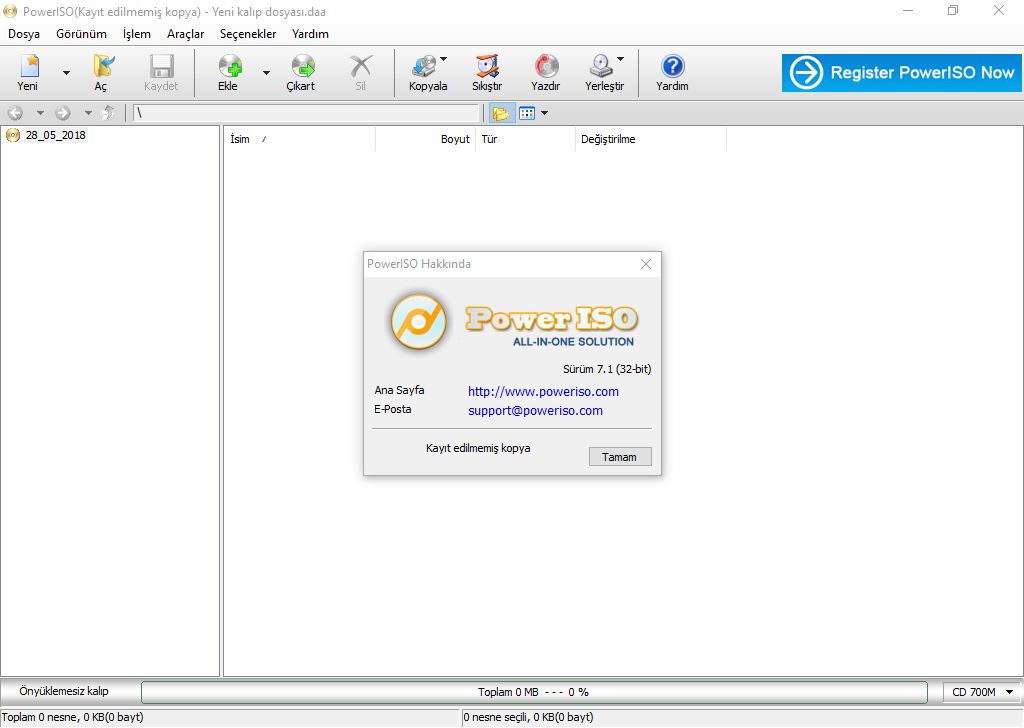Sort by the Tür column header
Image resolution: width=1024 pixels, height=728 pixels.
[525, 139]
